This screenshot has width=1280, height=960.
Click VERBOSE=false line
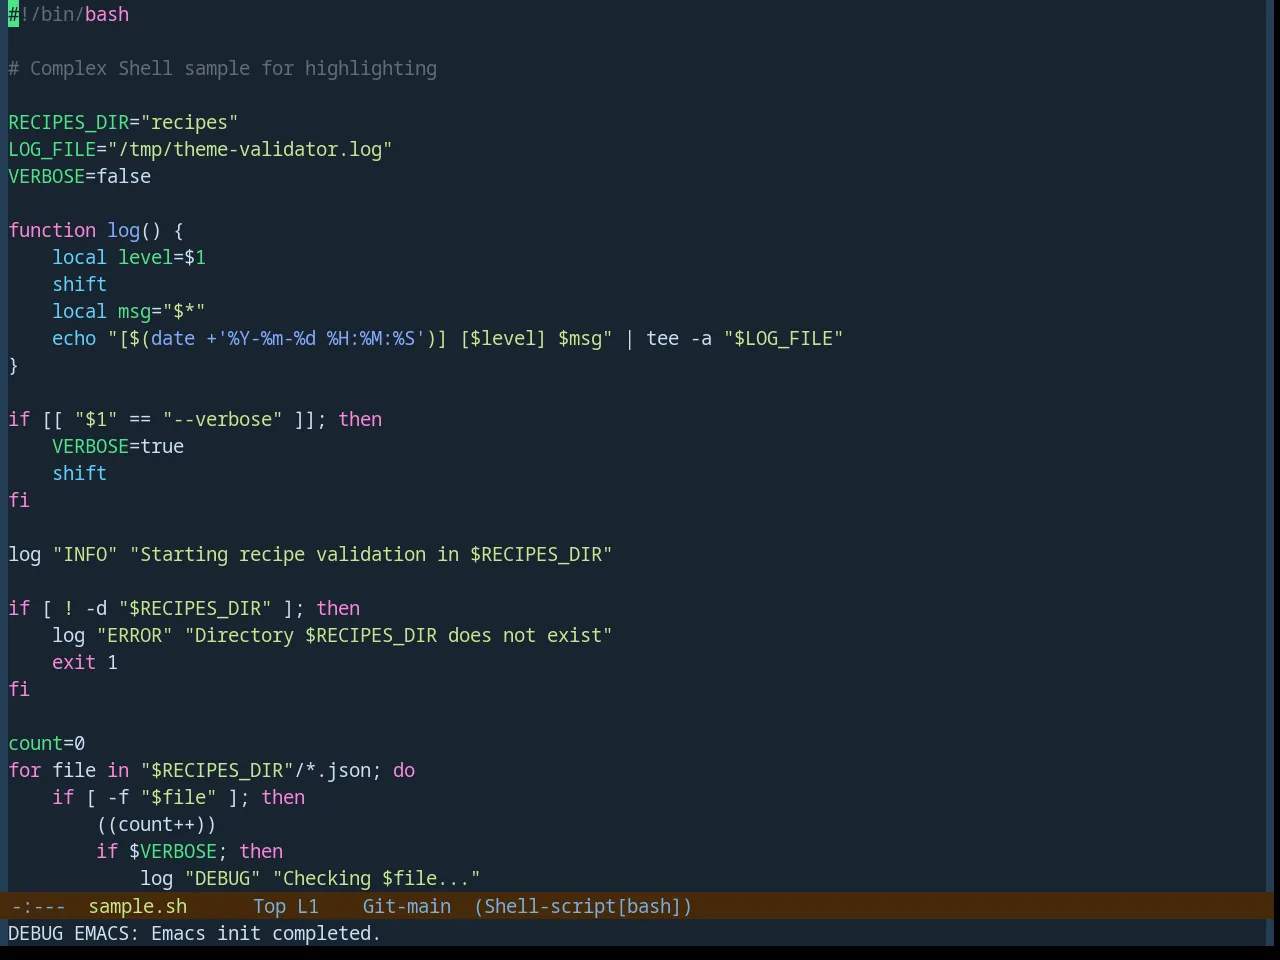[80, 176]
